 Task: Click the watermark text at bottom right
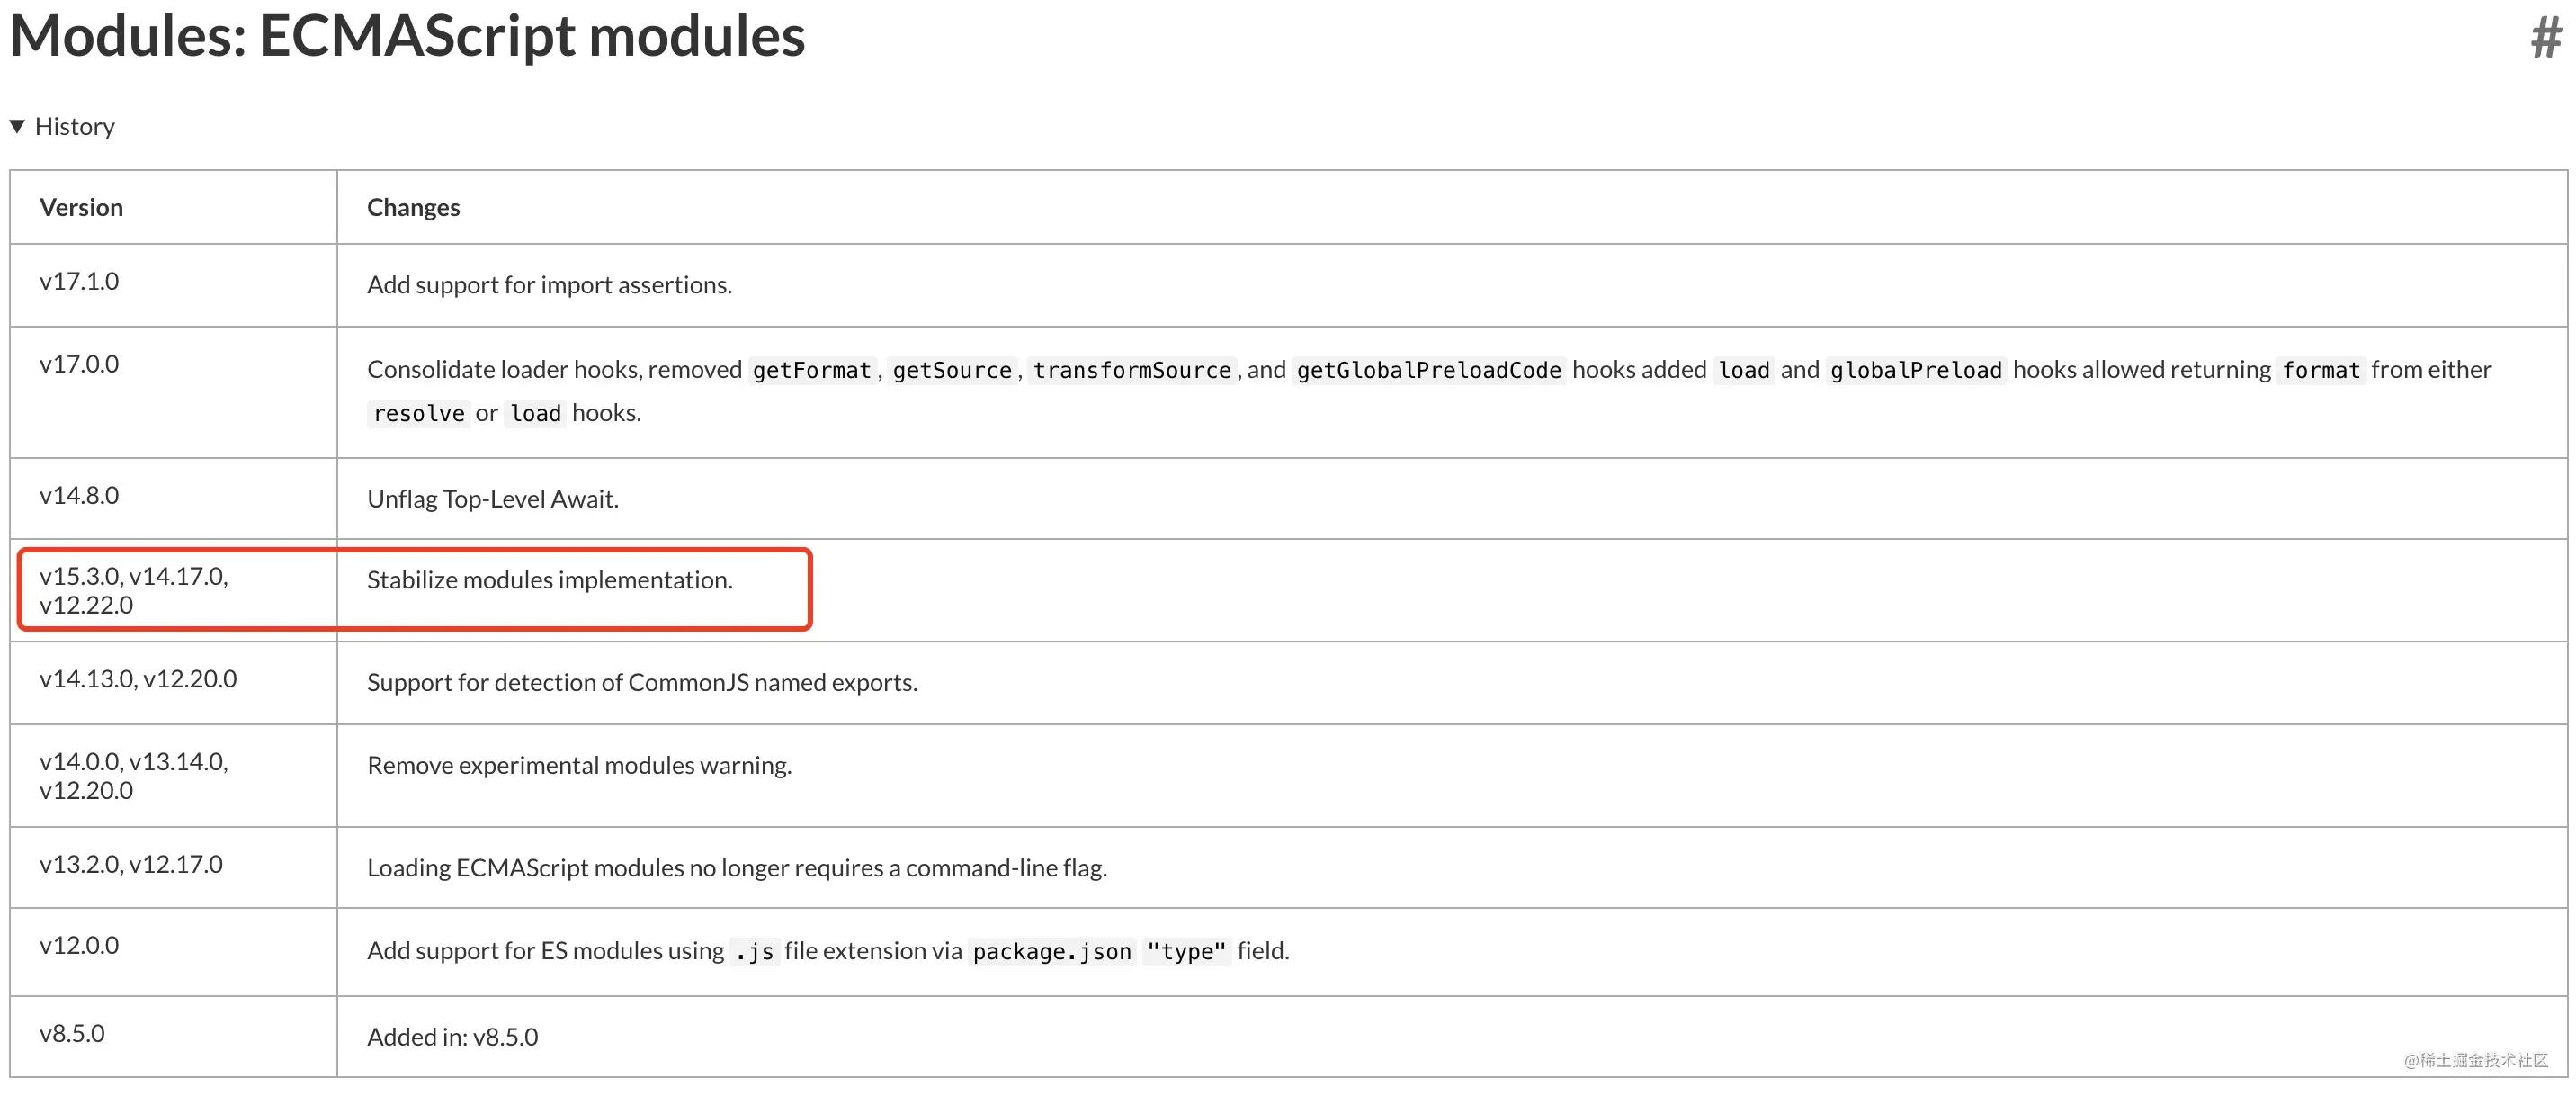pyautogui.click(x=2475, y=1060)
